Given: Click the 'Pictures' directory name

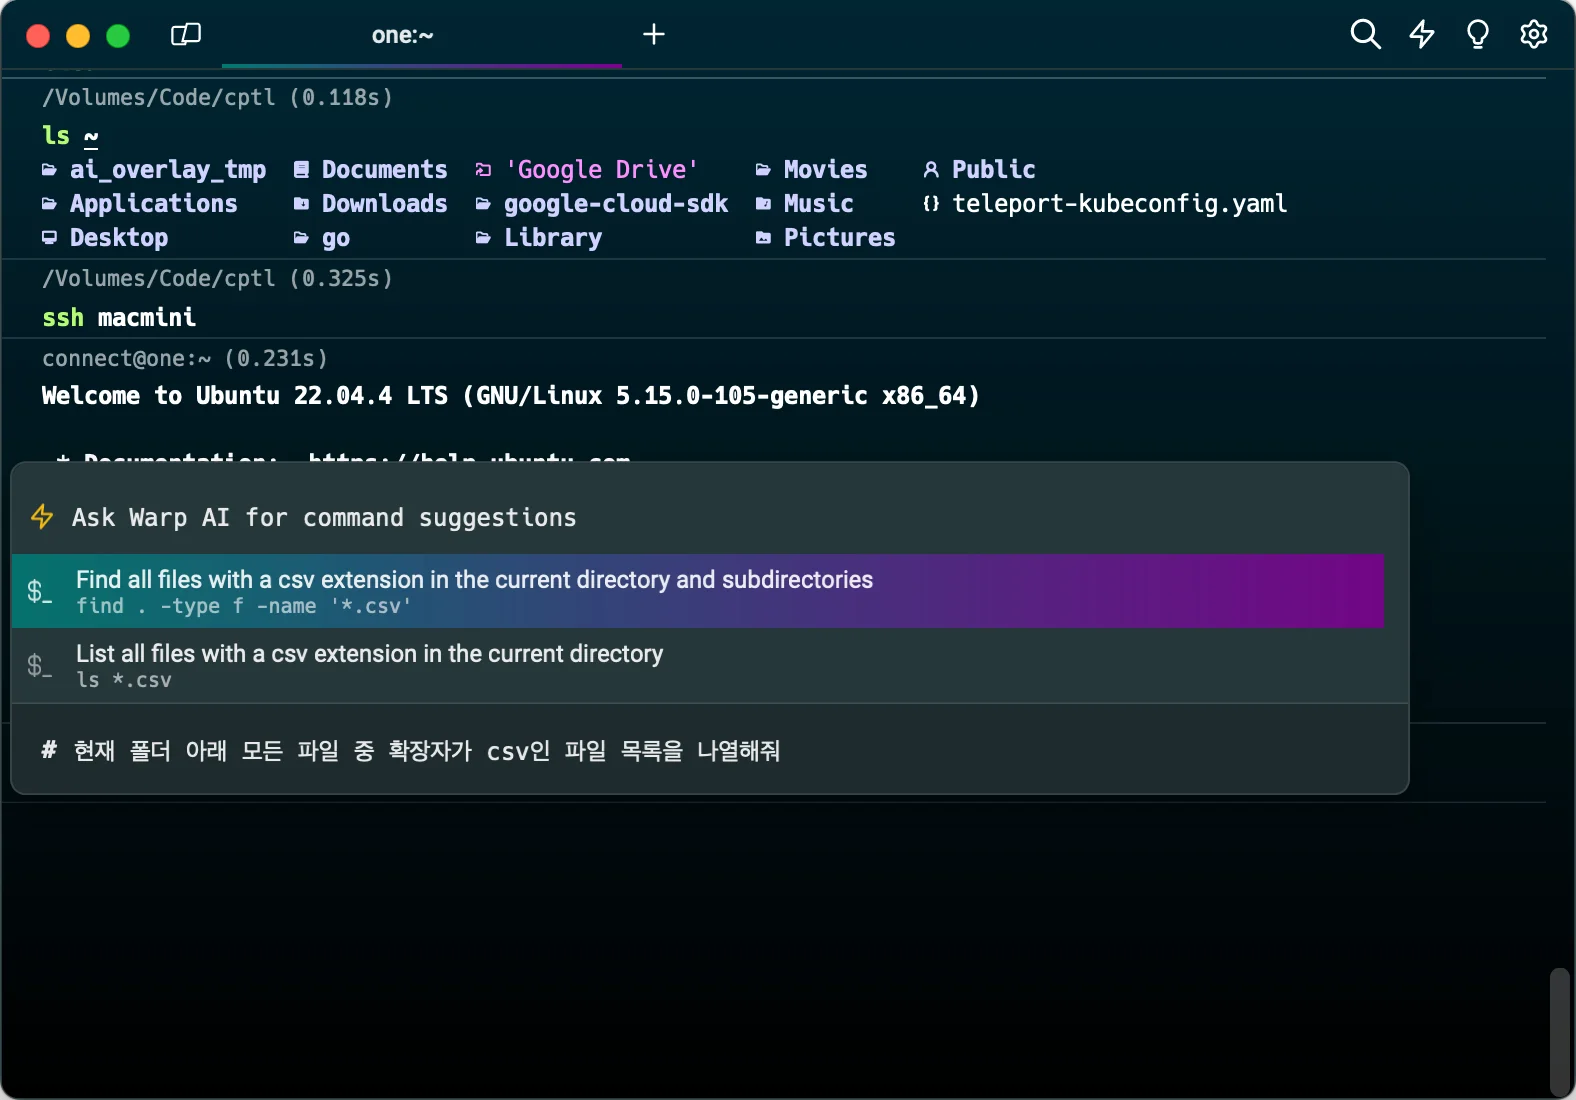Looking at the screenshot, I should point(840,238).
